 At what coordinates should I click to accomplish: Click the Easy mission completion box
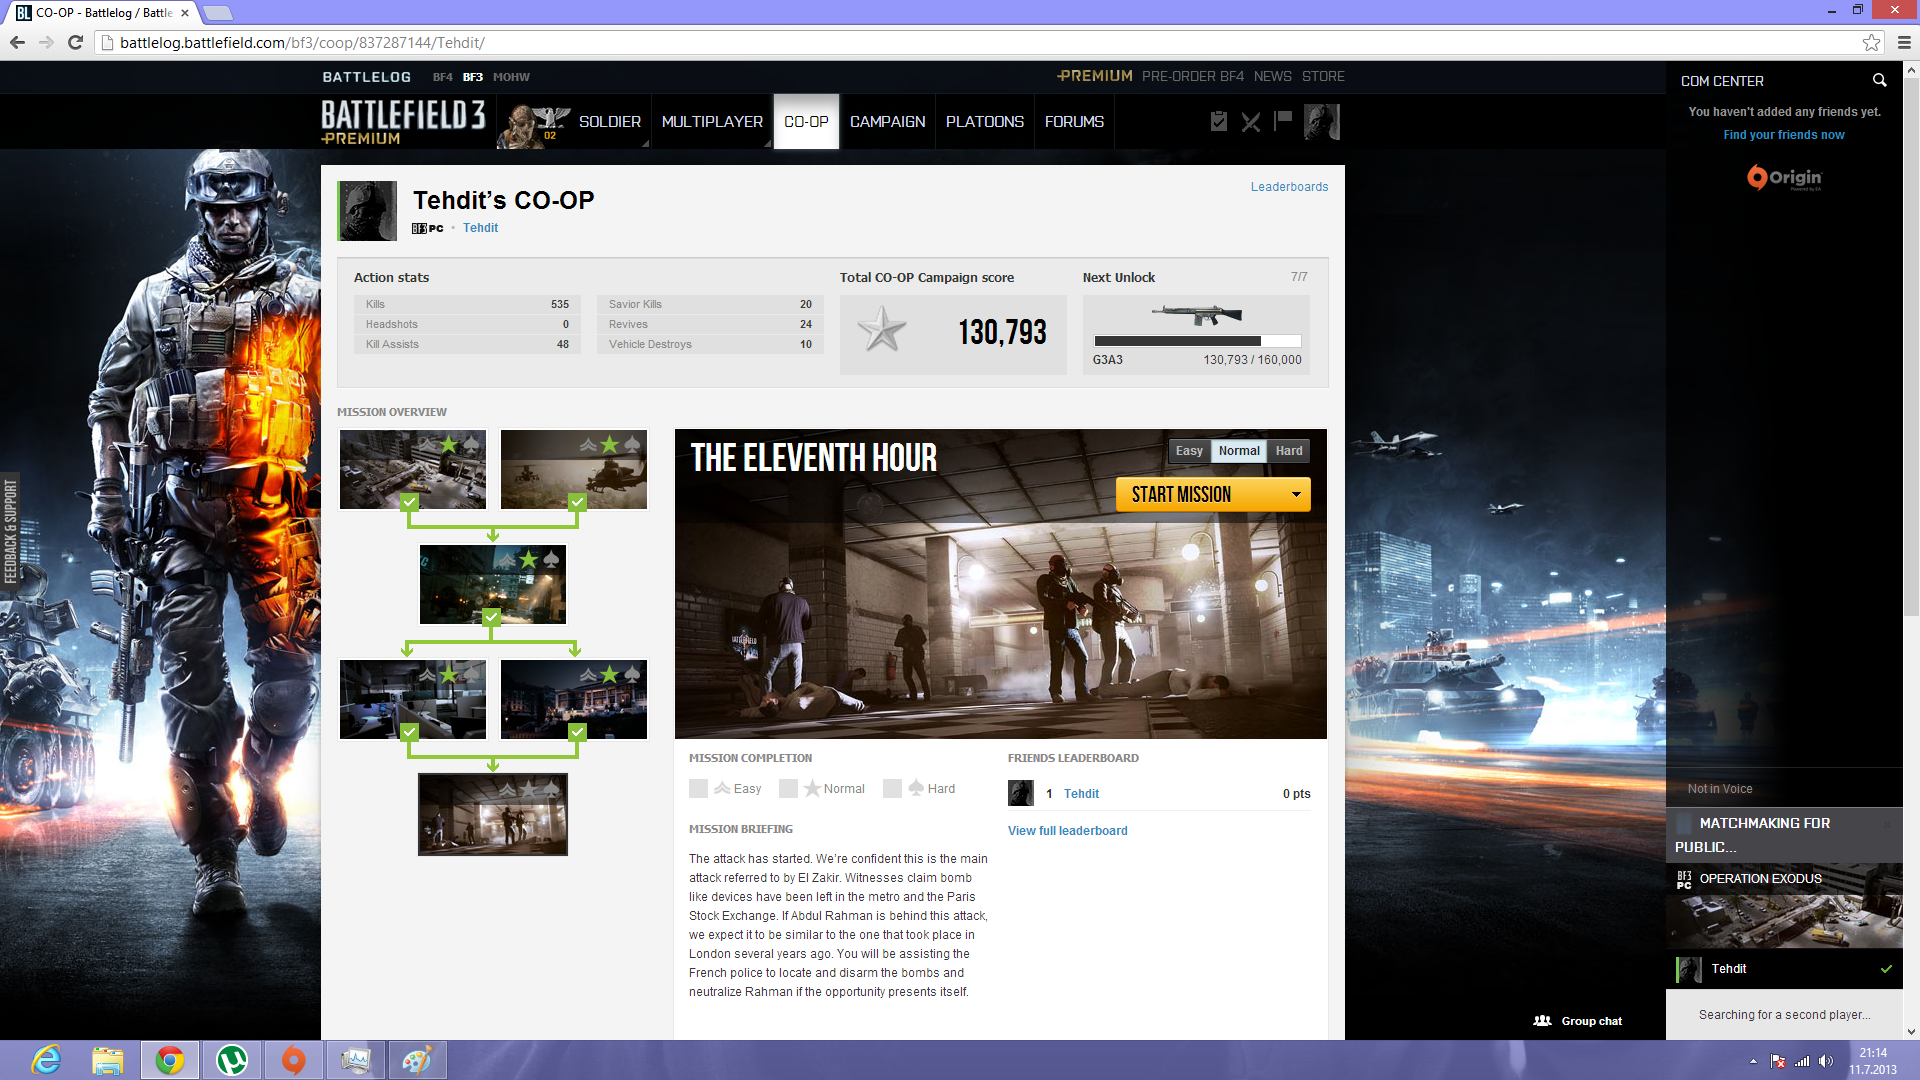click(698, 789)
